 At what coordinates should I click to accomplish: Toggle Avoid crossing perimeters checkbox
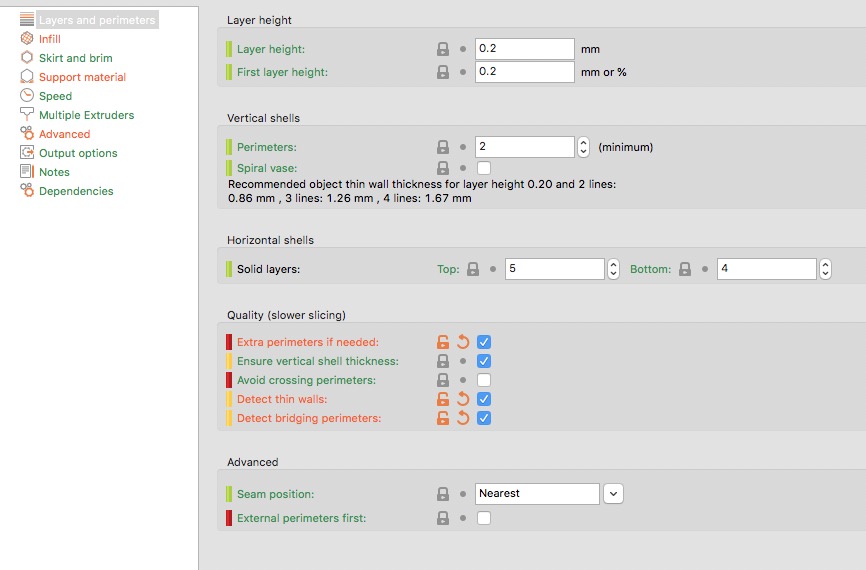click(484, 380)
